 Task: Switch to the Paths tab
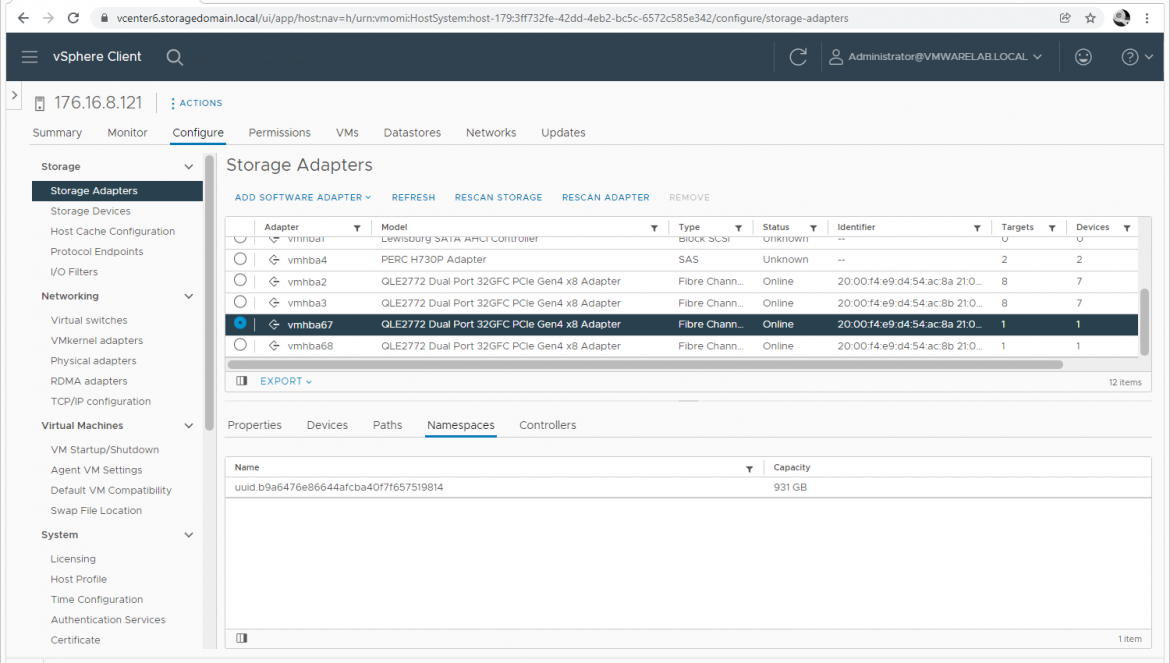pyautogui.click(x=387, y=425)
